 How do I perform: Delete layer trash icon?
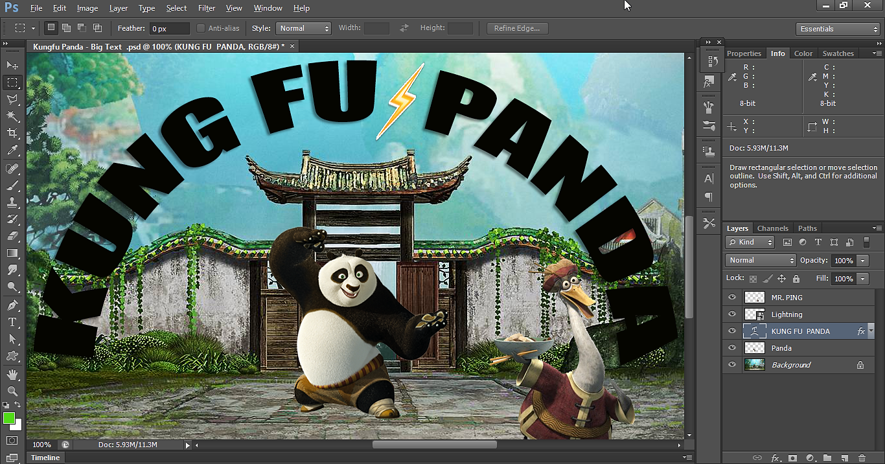pyautogui.click(x=862, y=458)
